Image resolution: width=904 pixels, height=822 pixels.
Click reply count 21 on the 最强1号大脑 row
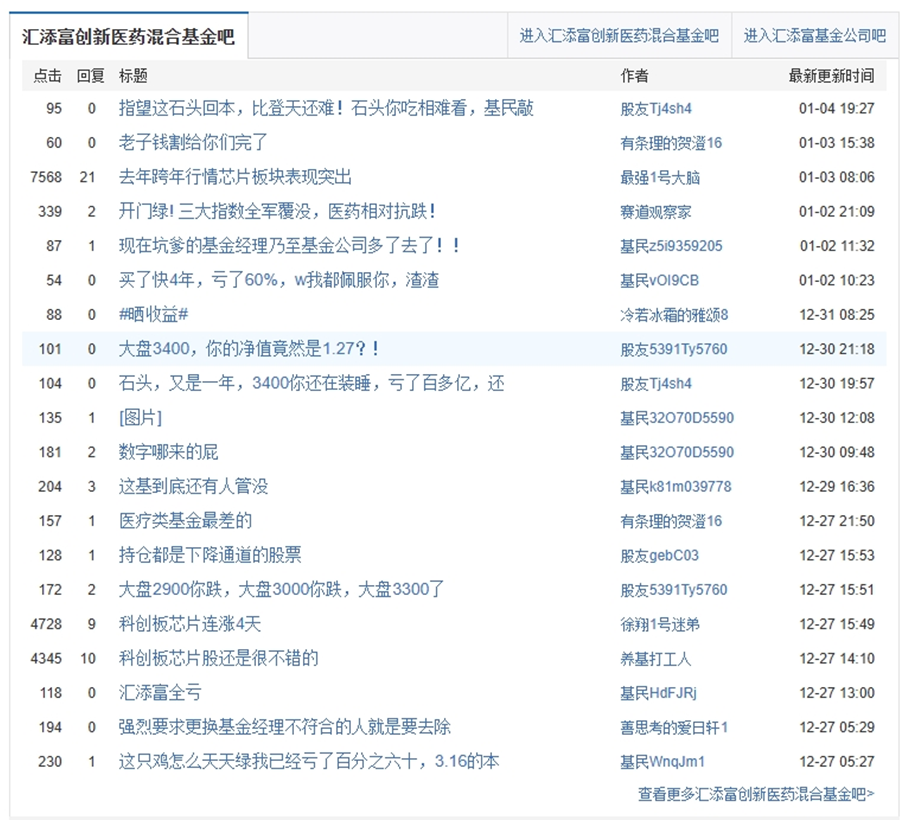tap(88, 177)
